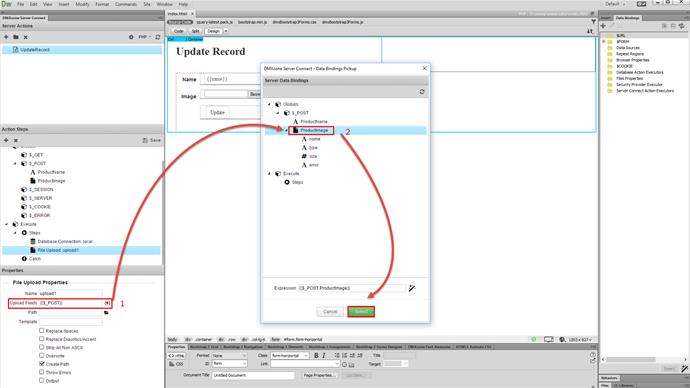This screenshot has width=690, height=388.
Task: Switch to Split view
Action: tap(195, 31)
